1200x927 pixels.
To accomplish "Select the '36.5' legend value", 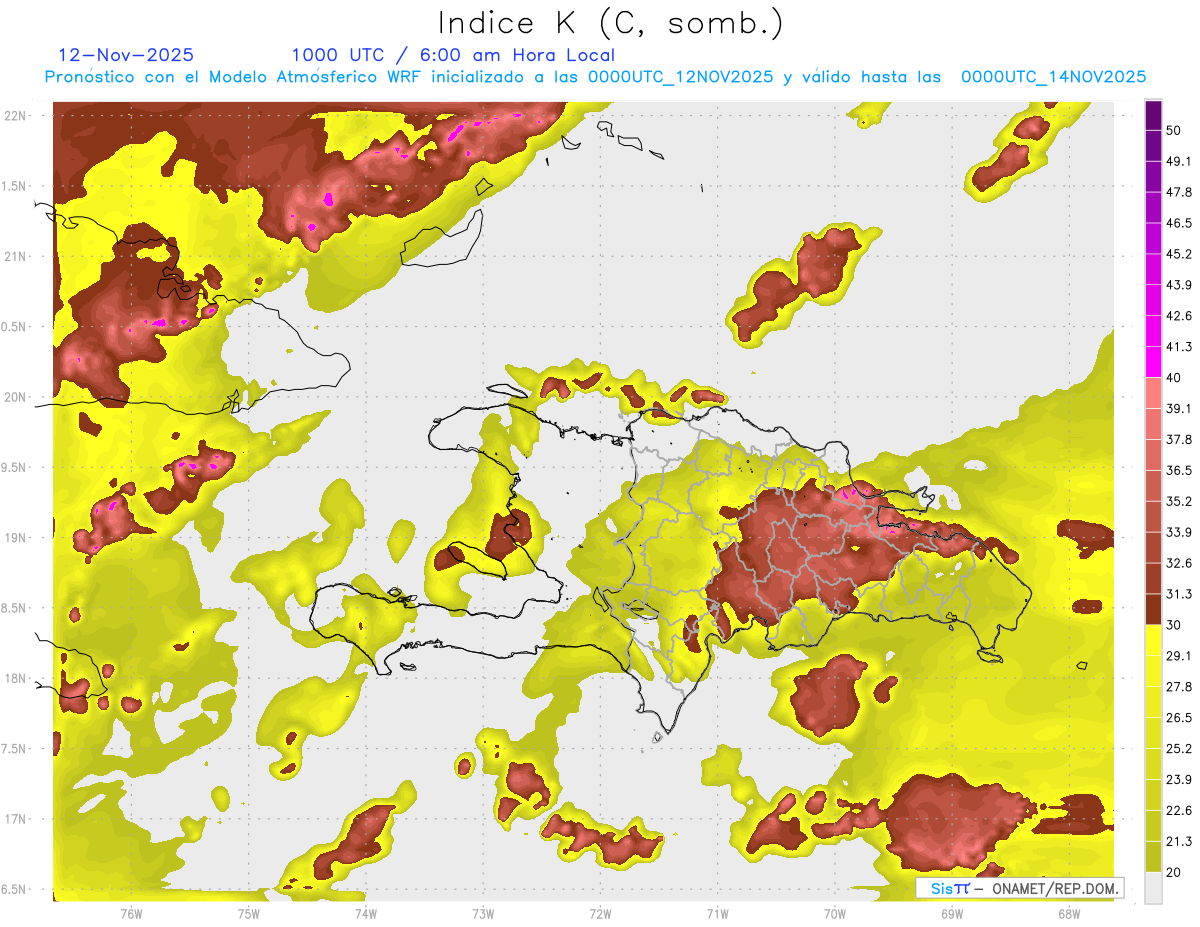I will tap(1179, 470).
